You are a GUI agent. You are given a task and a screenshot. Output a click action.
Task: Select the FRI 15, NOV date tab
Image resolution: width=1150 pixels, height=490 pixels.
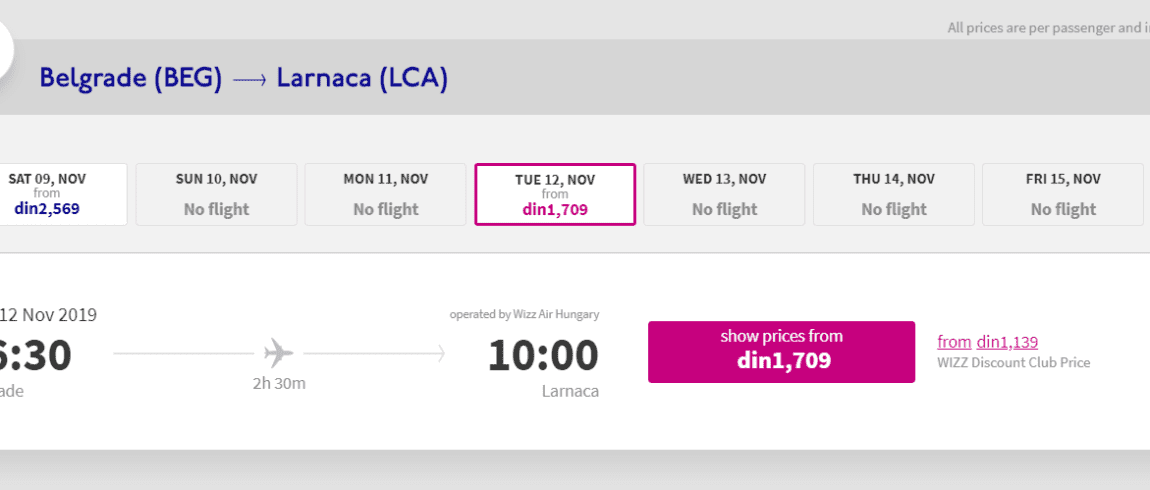click(x=1063, y=194)
